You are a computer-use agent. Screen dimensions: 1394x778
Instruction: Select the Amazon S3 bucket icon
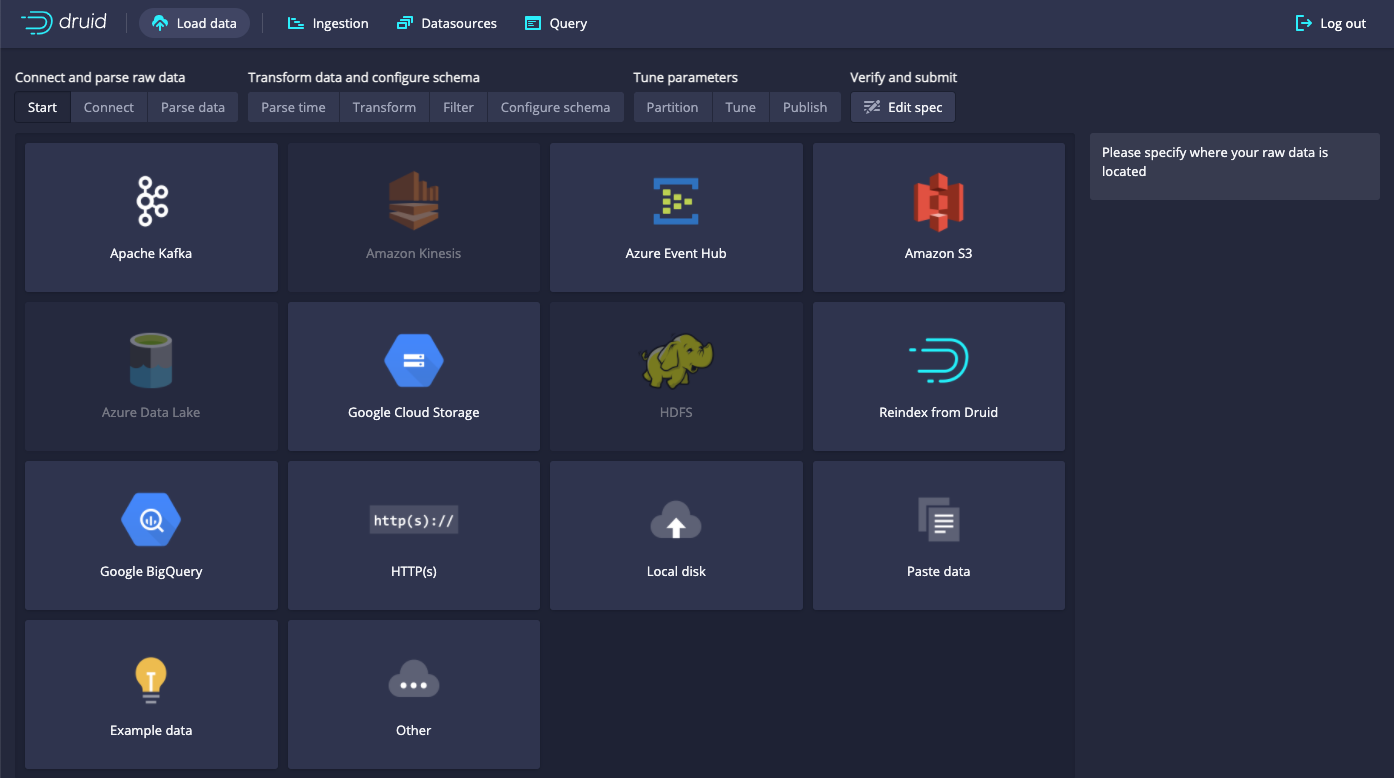(x=938, y=201)
